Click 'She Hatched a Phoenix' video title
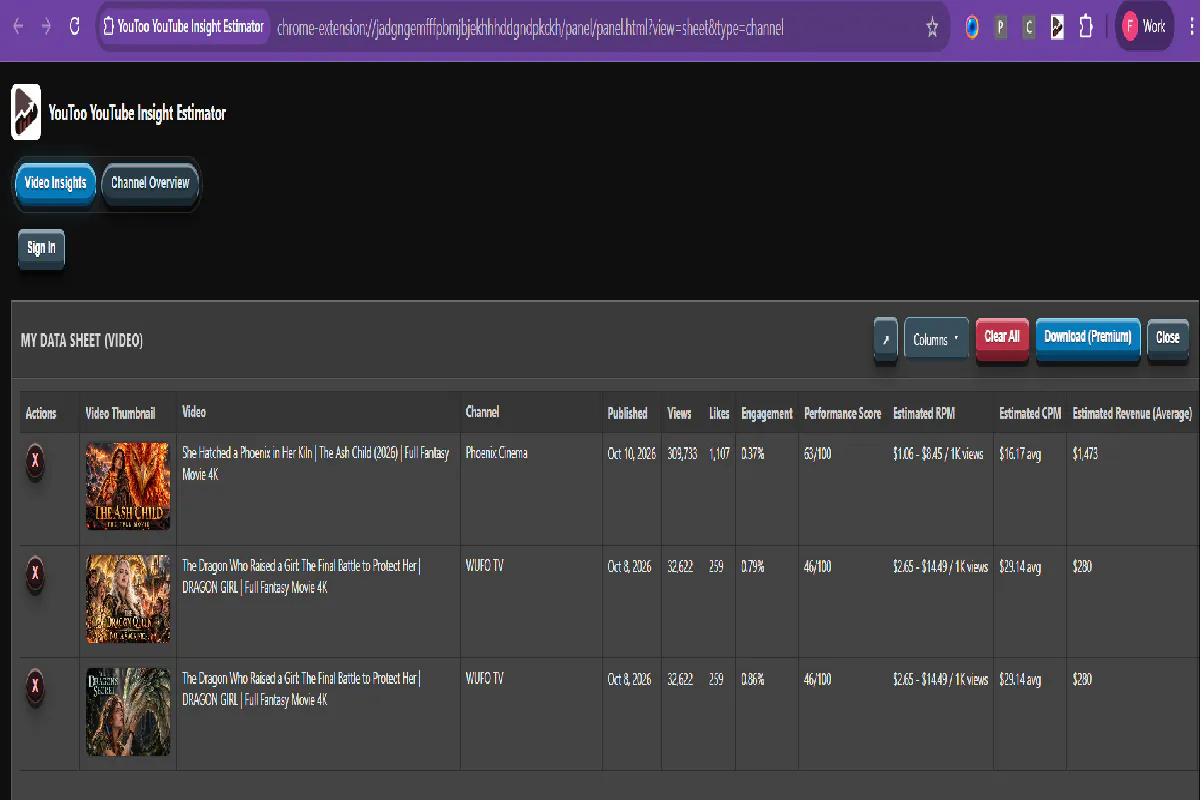 pyautogui.click(x=316, y=463)
